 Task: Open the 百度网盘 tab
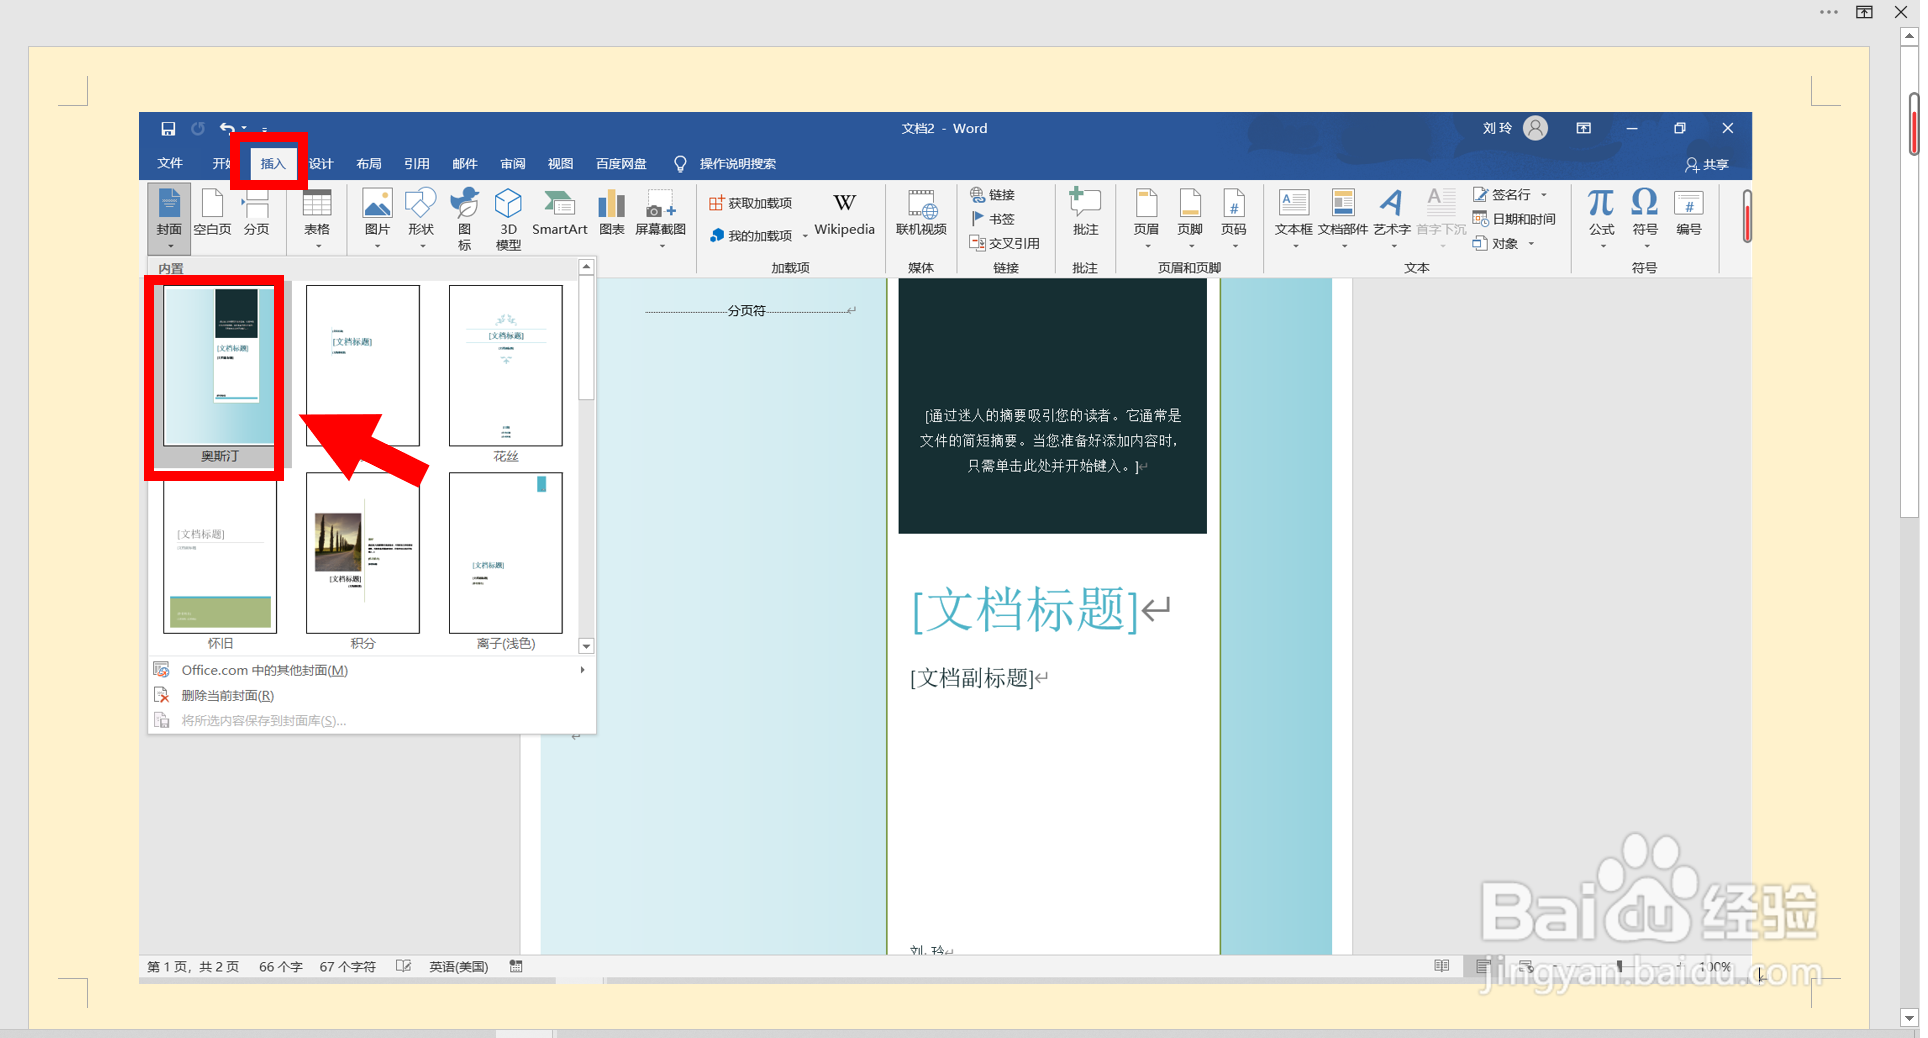click(x=621, y=163)
